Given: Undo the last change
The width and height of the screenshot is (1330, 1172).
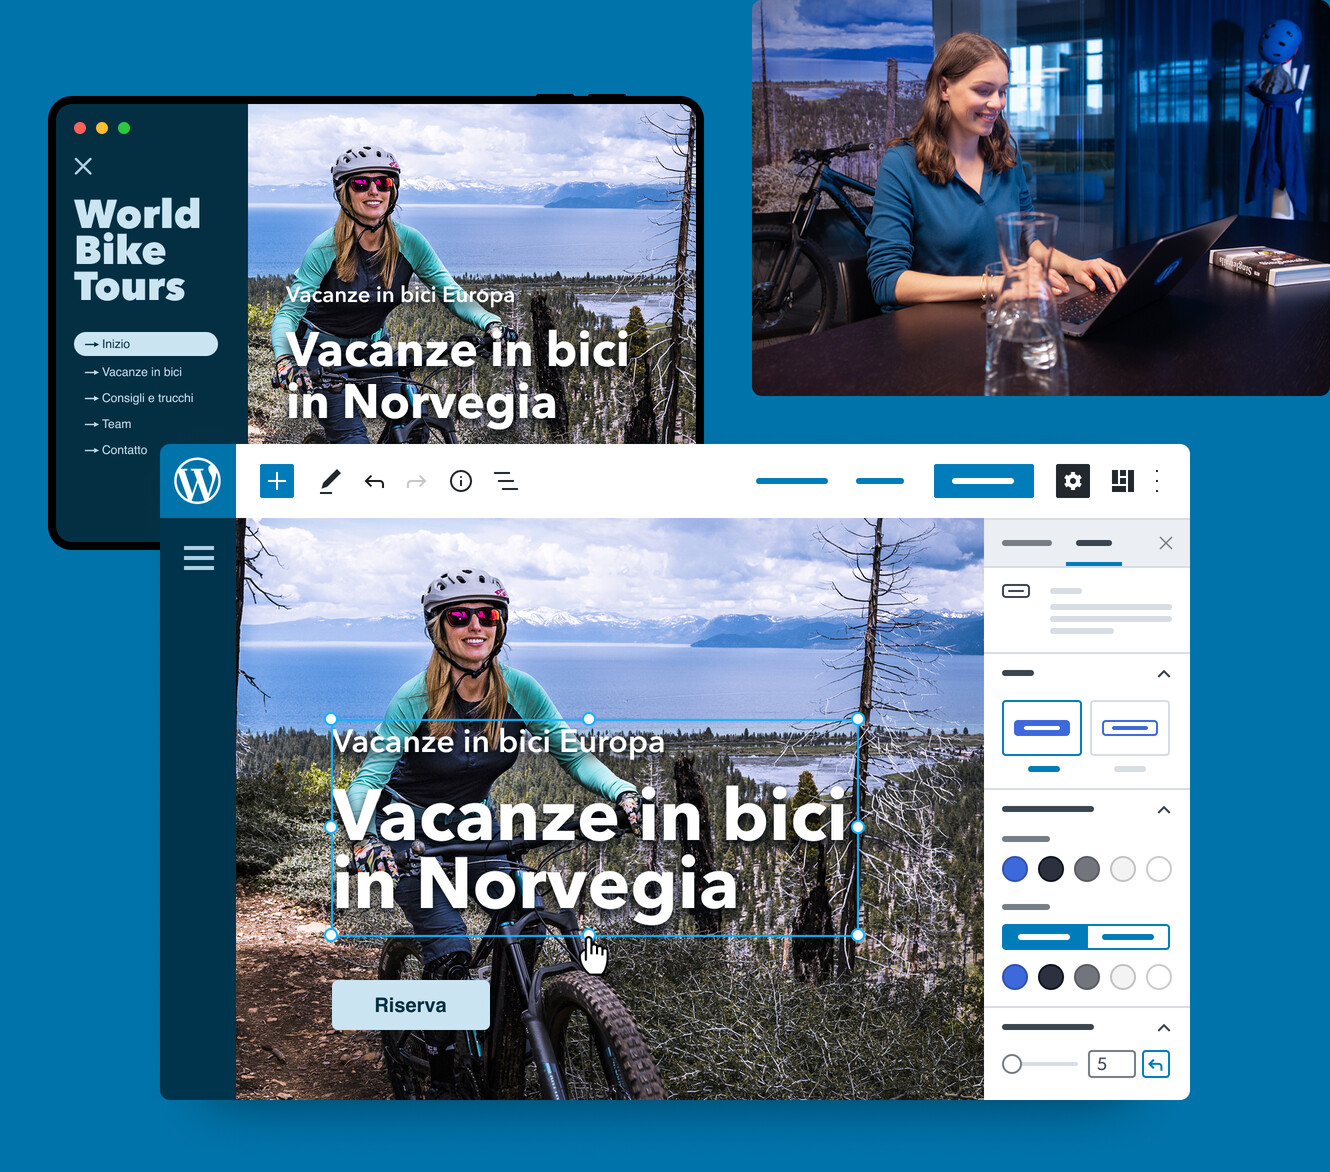Looking at the screenshot, I should point(375,482).
